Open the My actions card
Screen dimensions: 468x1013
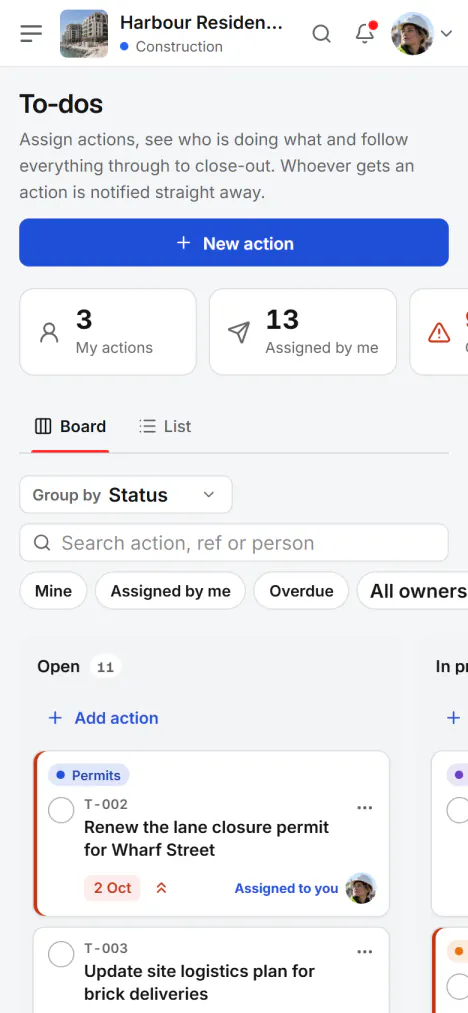[108, 332]
